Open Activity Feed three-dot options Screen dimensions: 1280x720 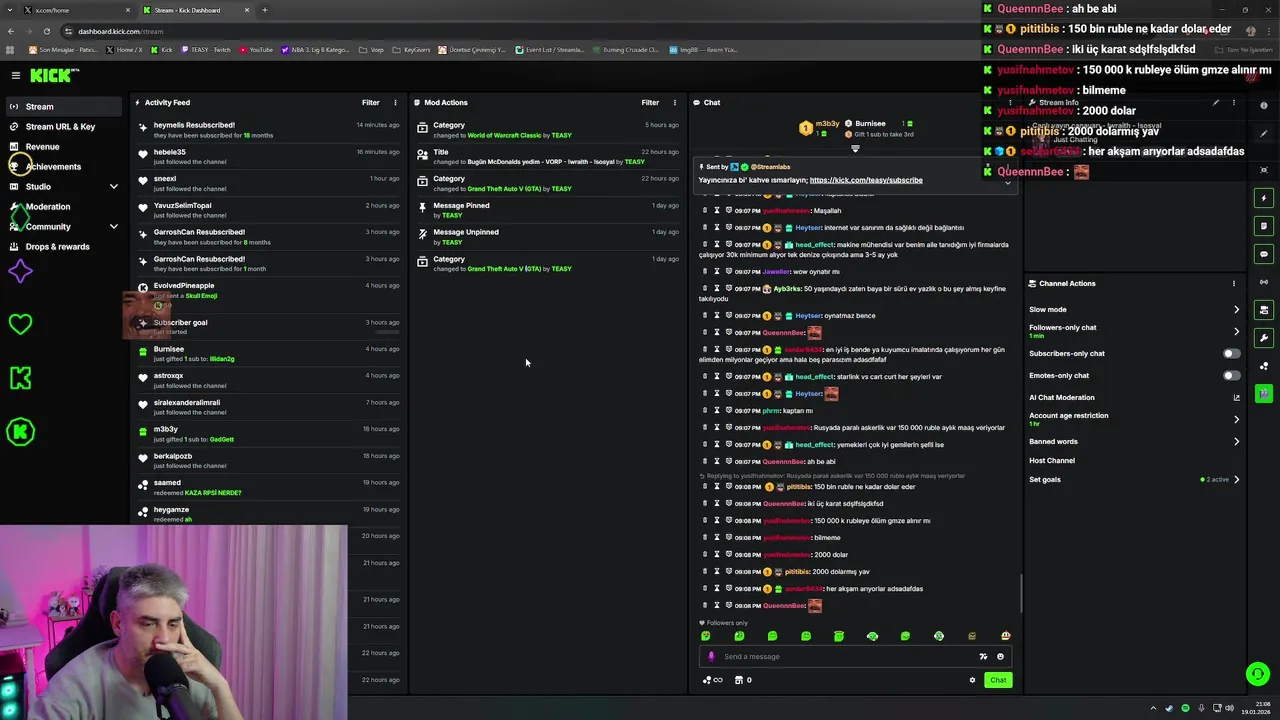(x=395, y=102)
